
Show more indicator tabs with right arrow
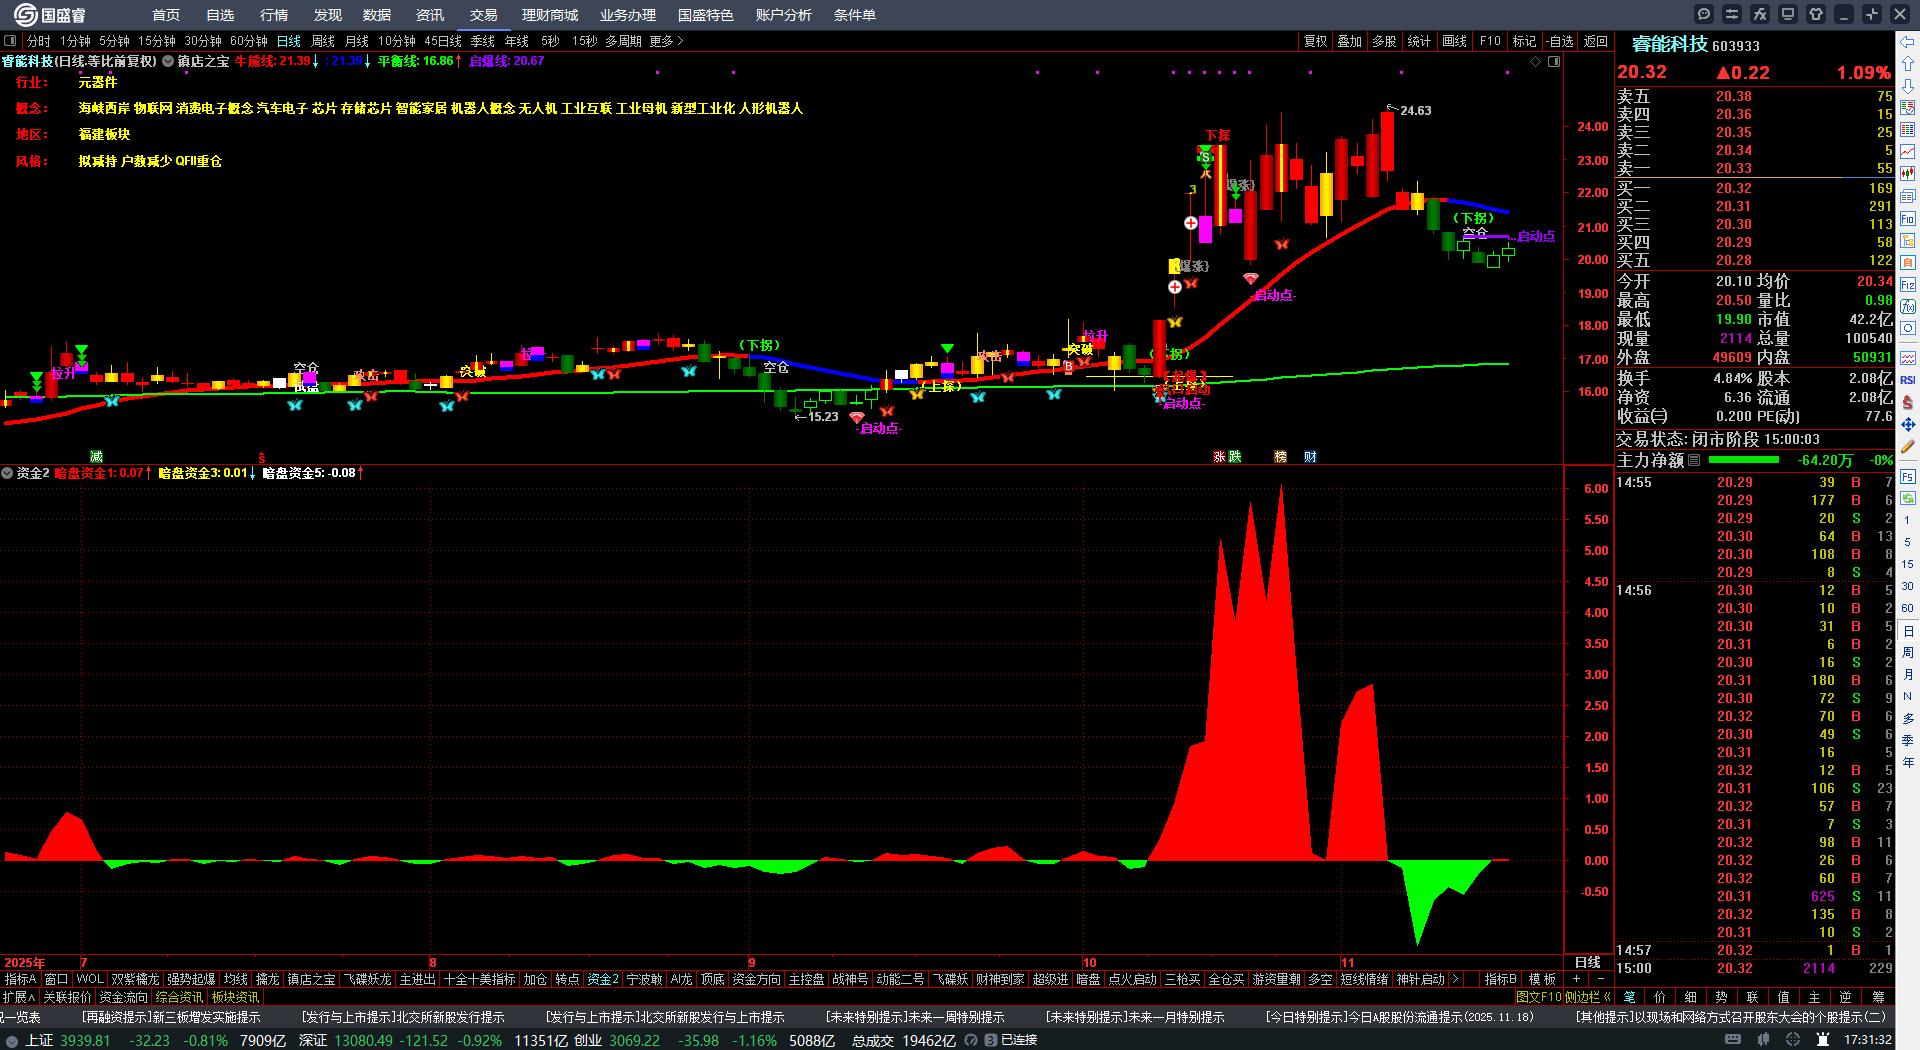point(1455,979)
